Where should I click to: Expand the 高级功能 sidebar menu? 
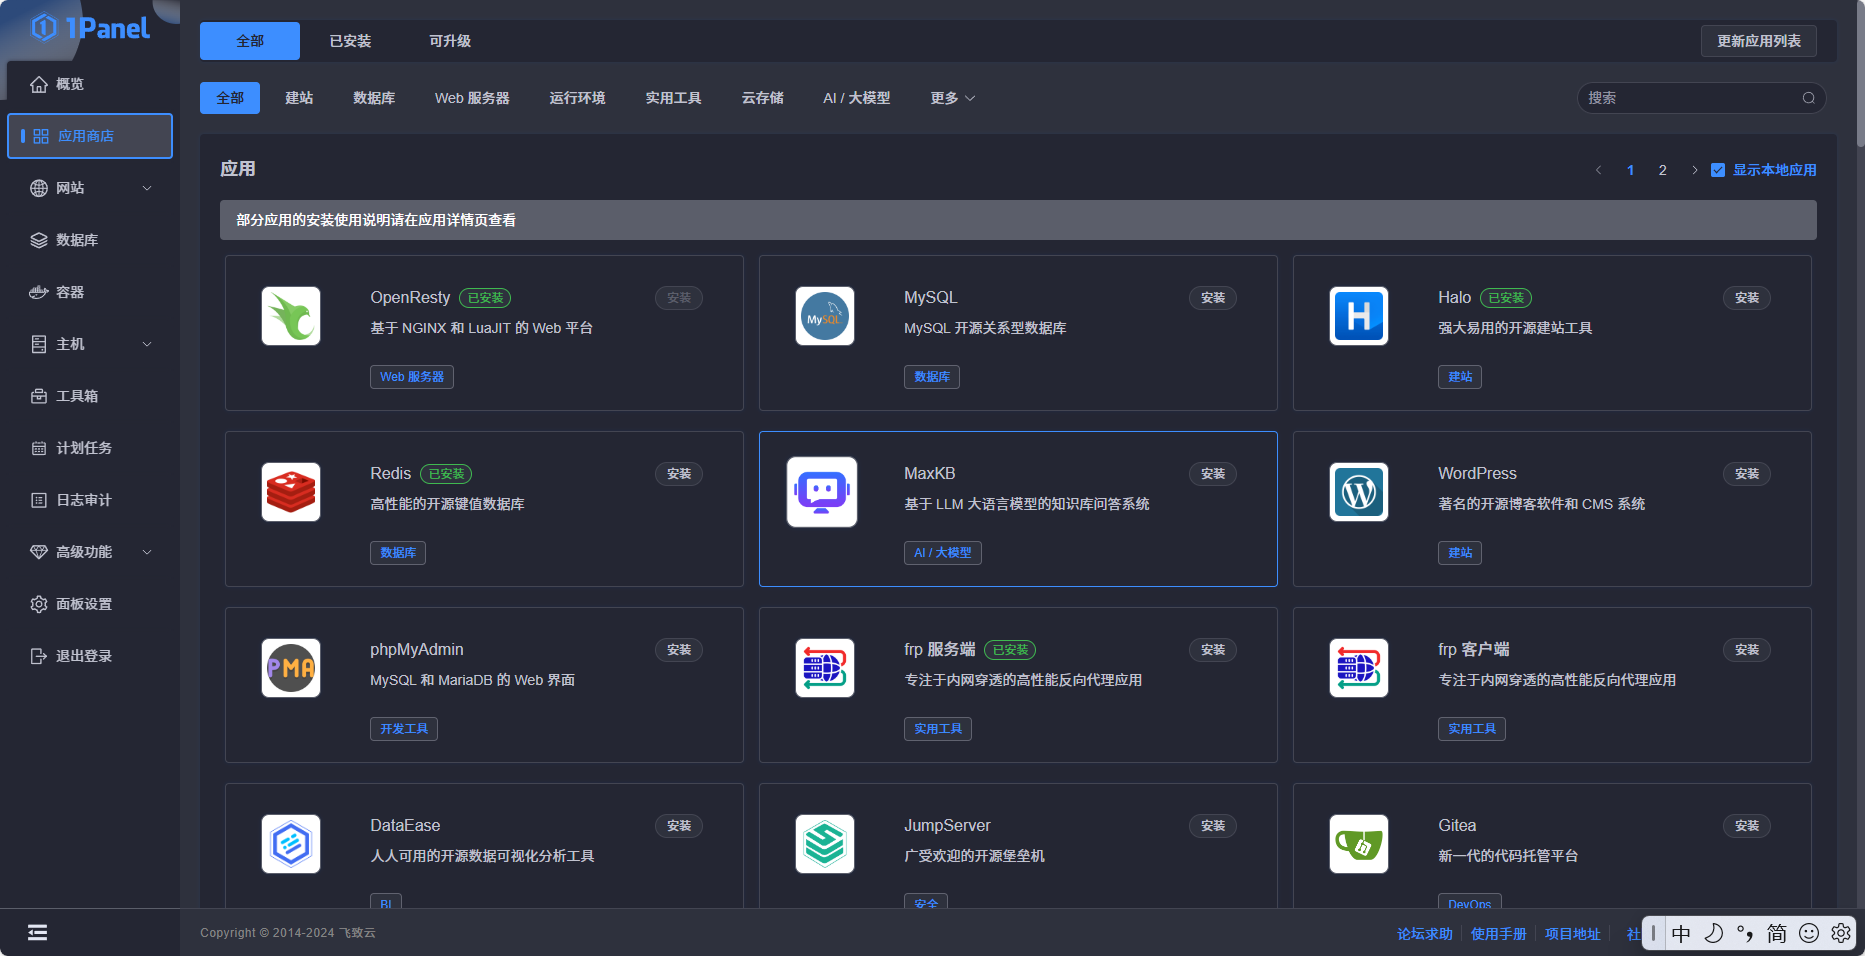[x=90, y=552]
